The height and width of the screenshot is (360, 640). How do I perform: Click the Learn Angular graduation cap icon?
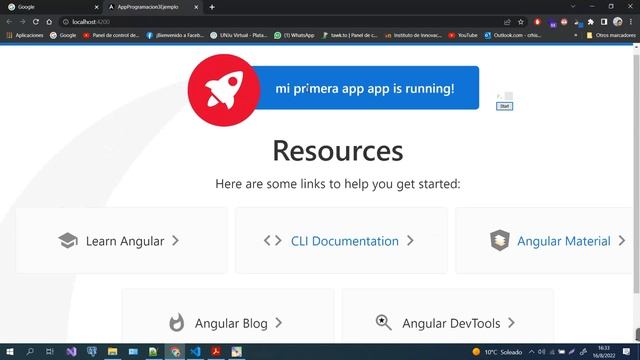tap(68, 241)
